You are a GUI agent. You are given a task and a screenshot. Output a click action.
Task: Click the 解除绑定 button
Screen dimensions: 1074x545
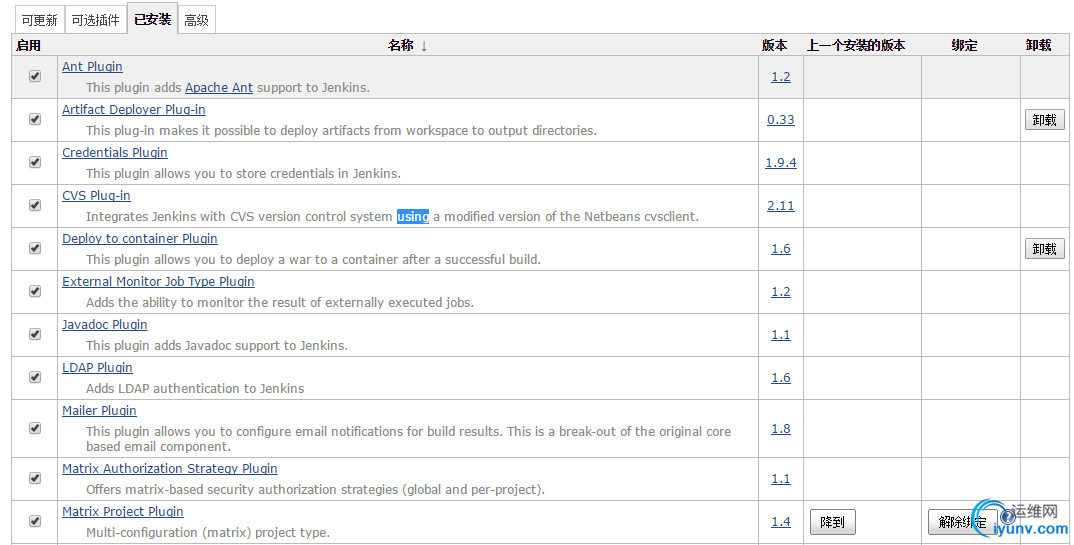tap(962, 522)
